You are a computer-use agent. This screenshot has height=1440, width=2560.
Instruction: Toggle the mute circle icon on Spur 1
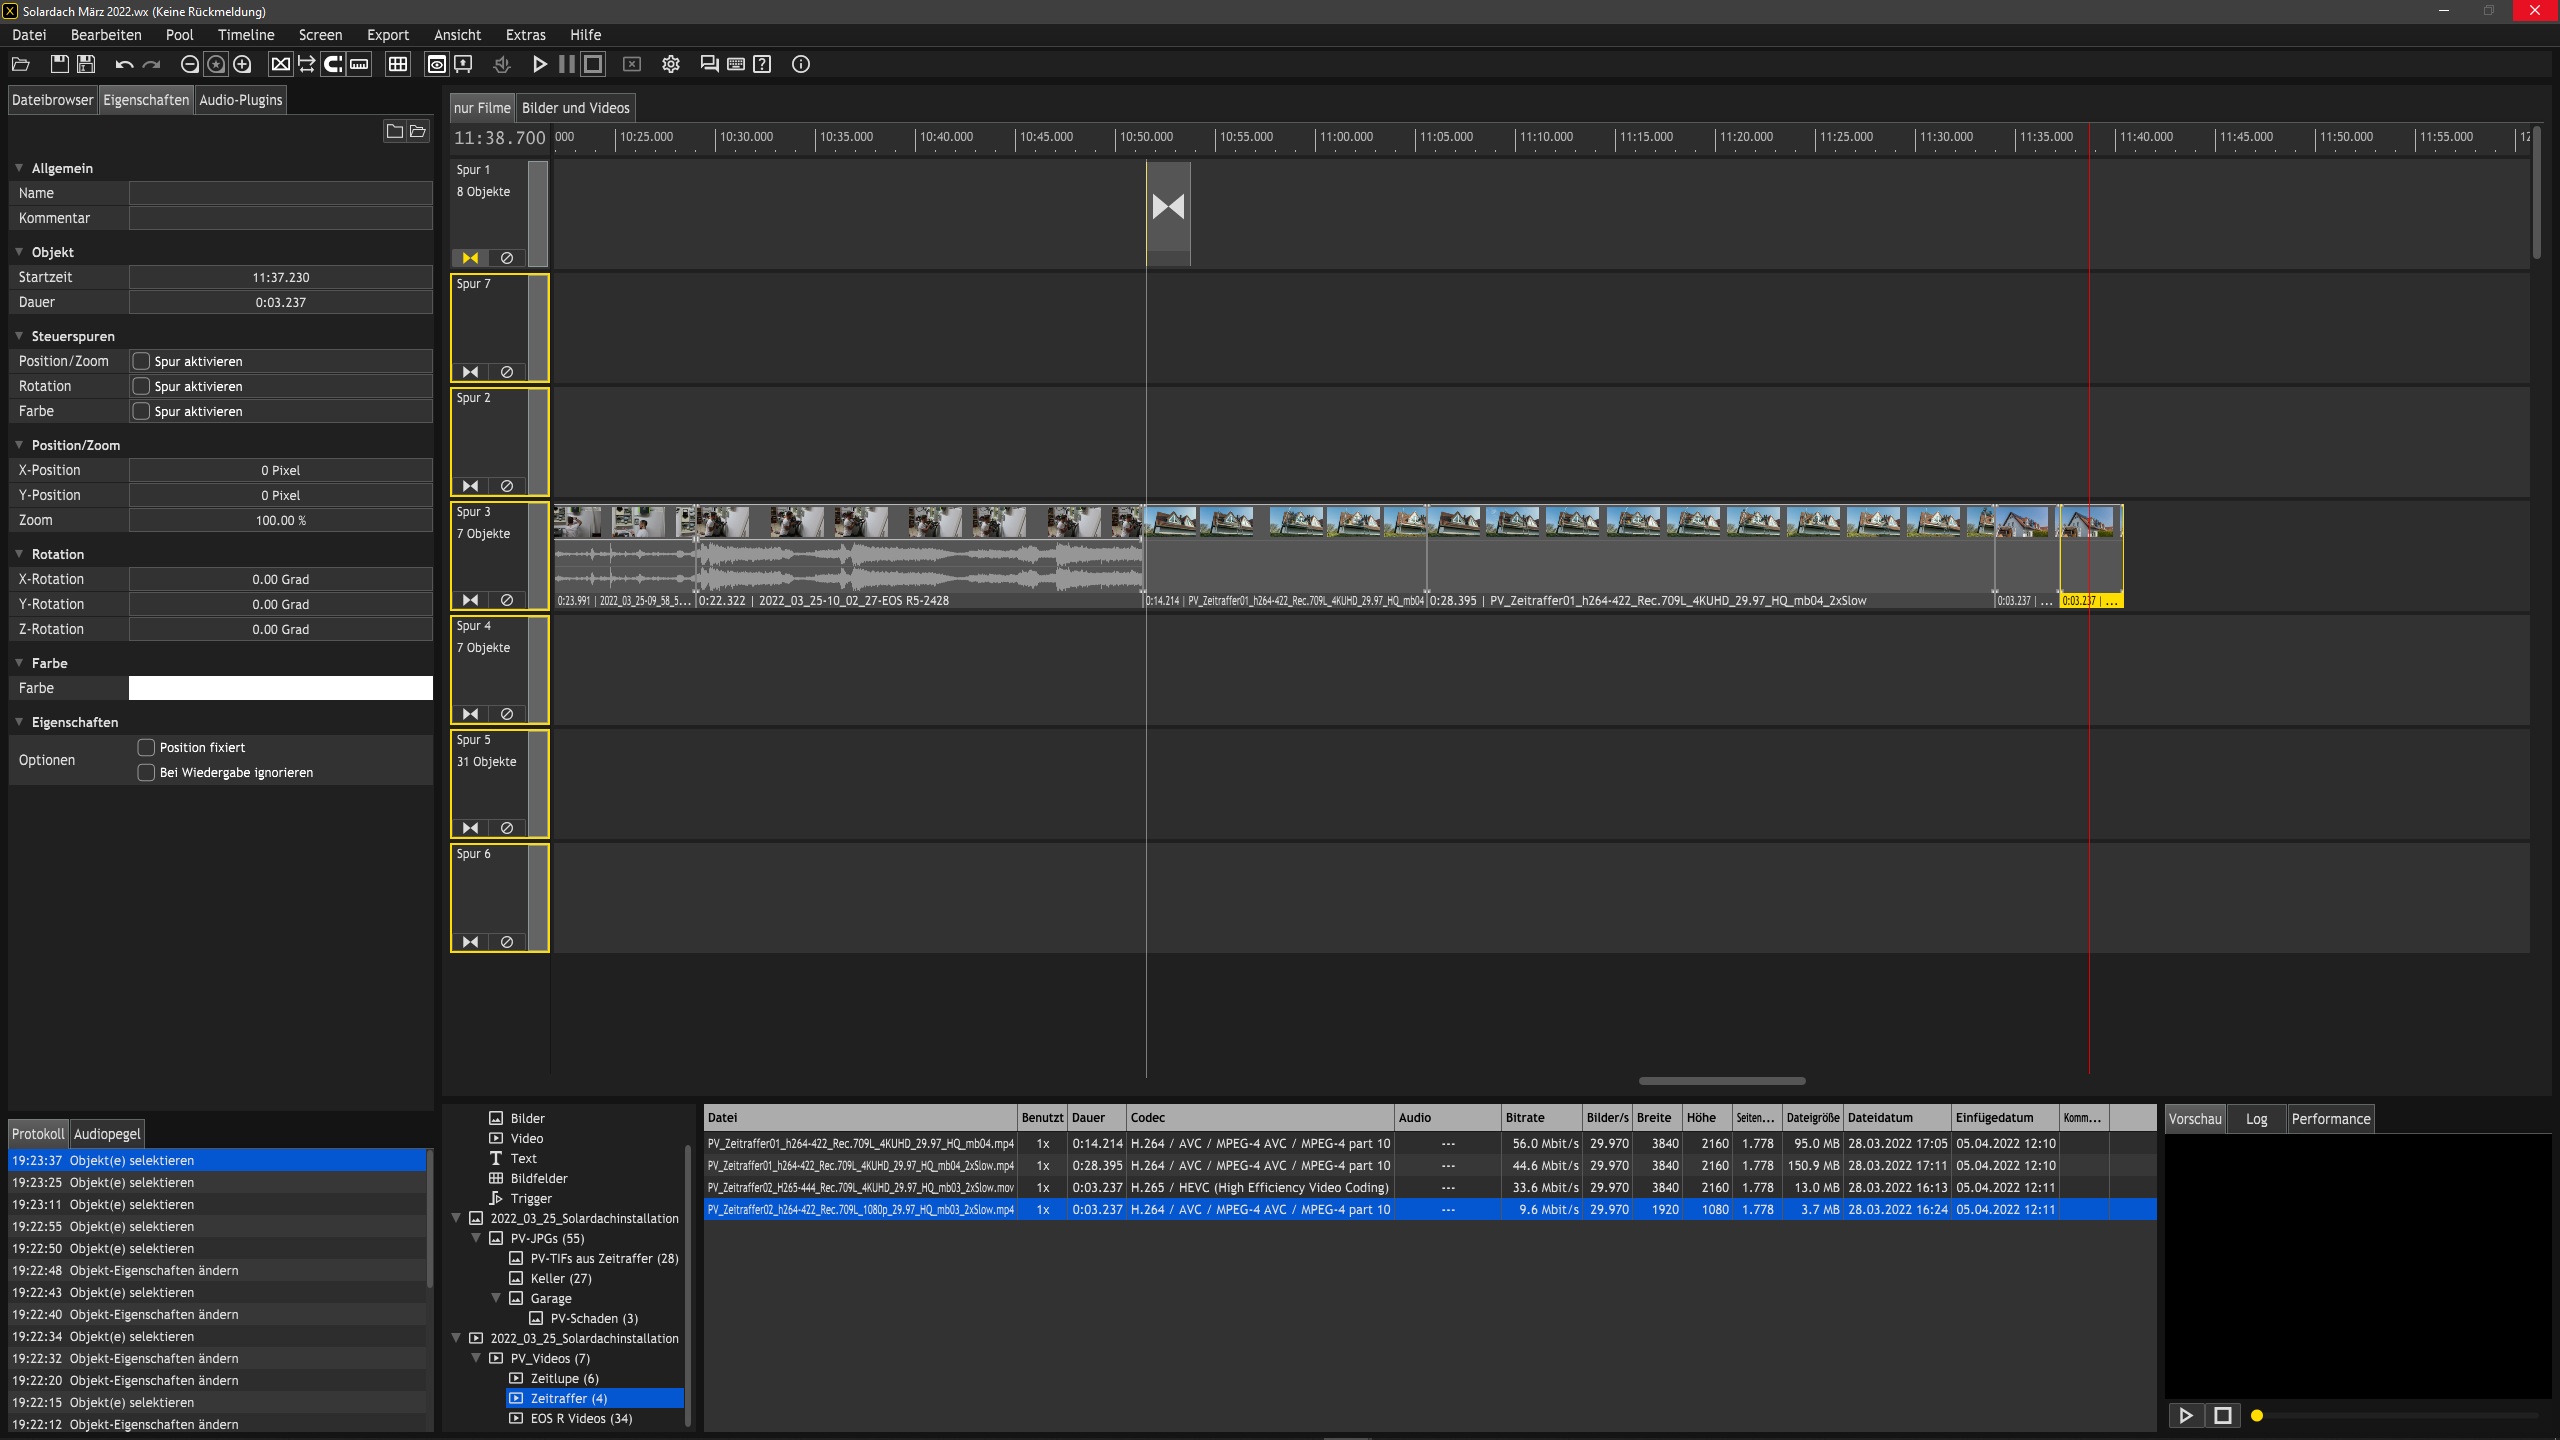click(507, 258)
